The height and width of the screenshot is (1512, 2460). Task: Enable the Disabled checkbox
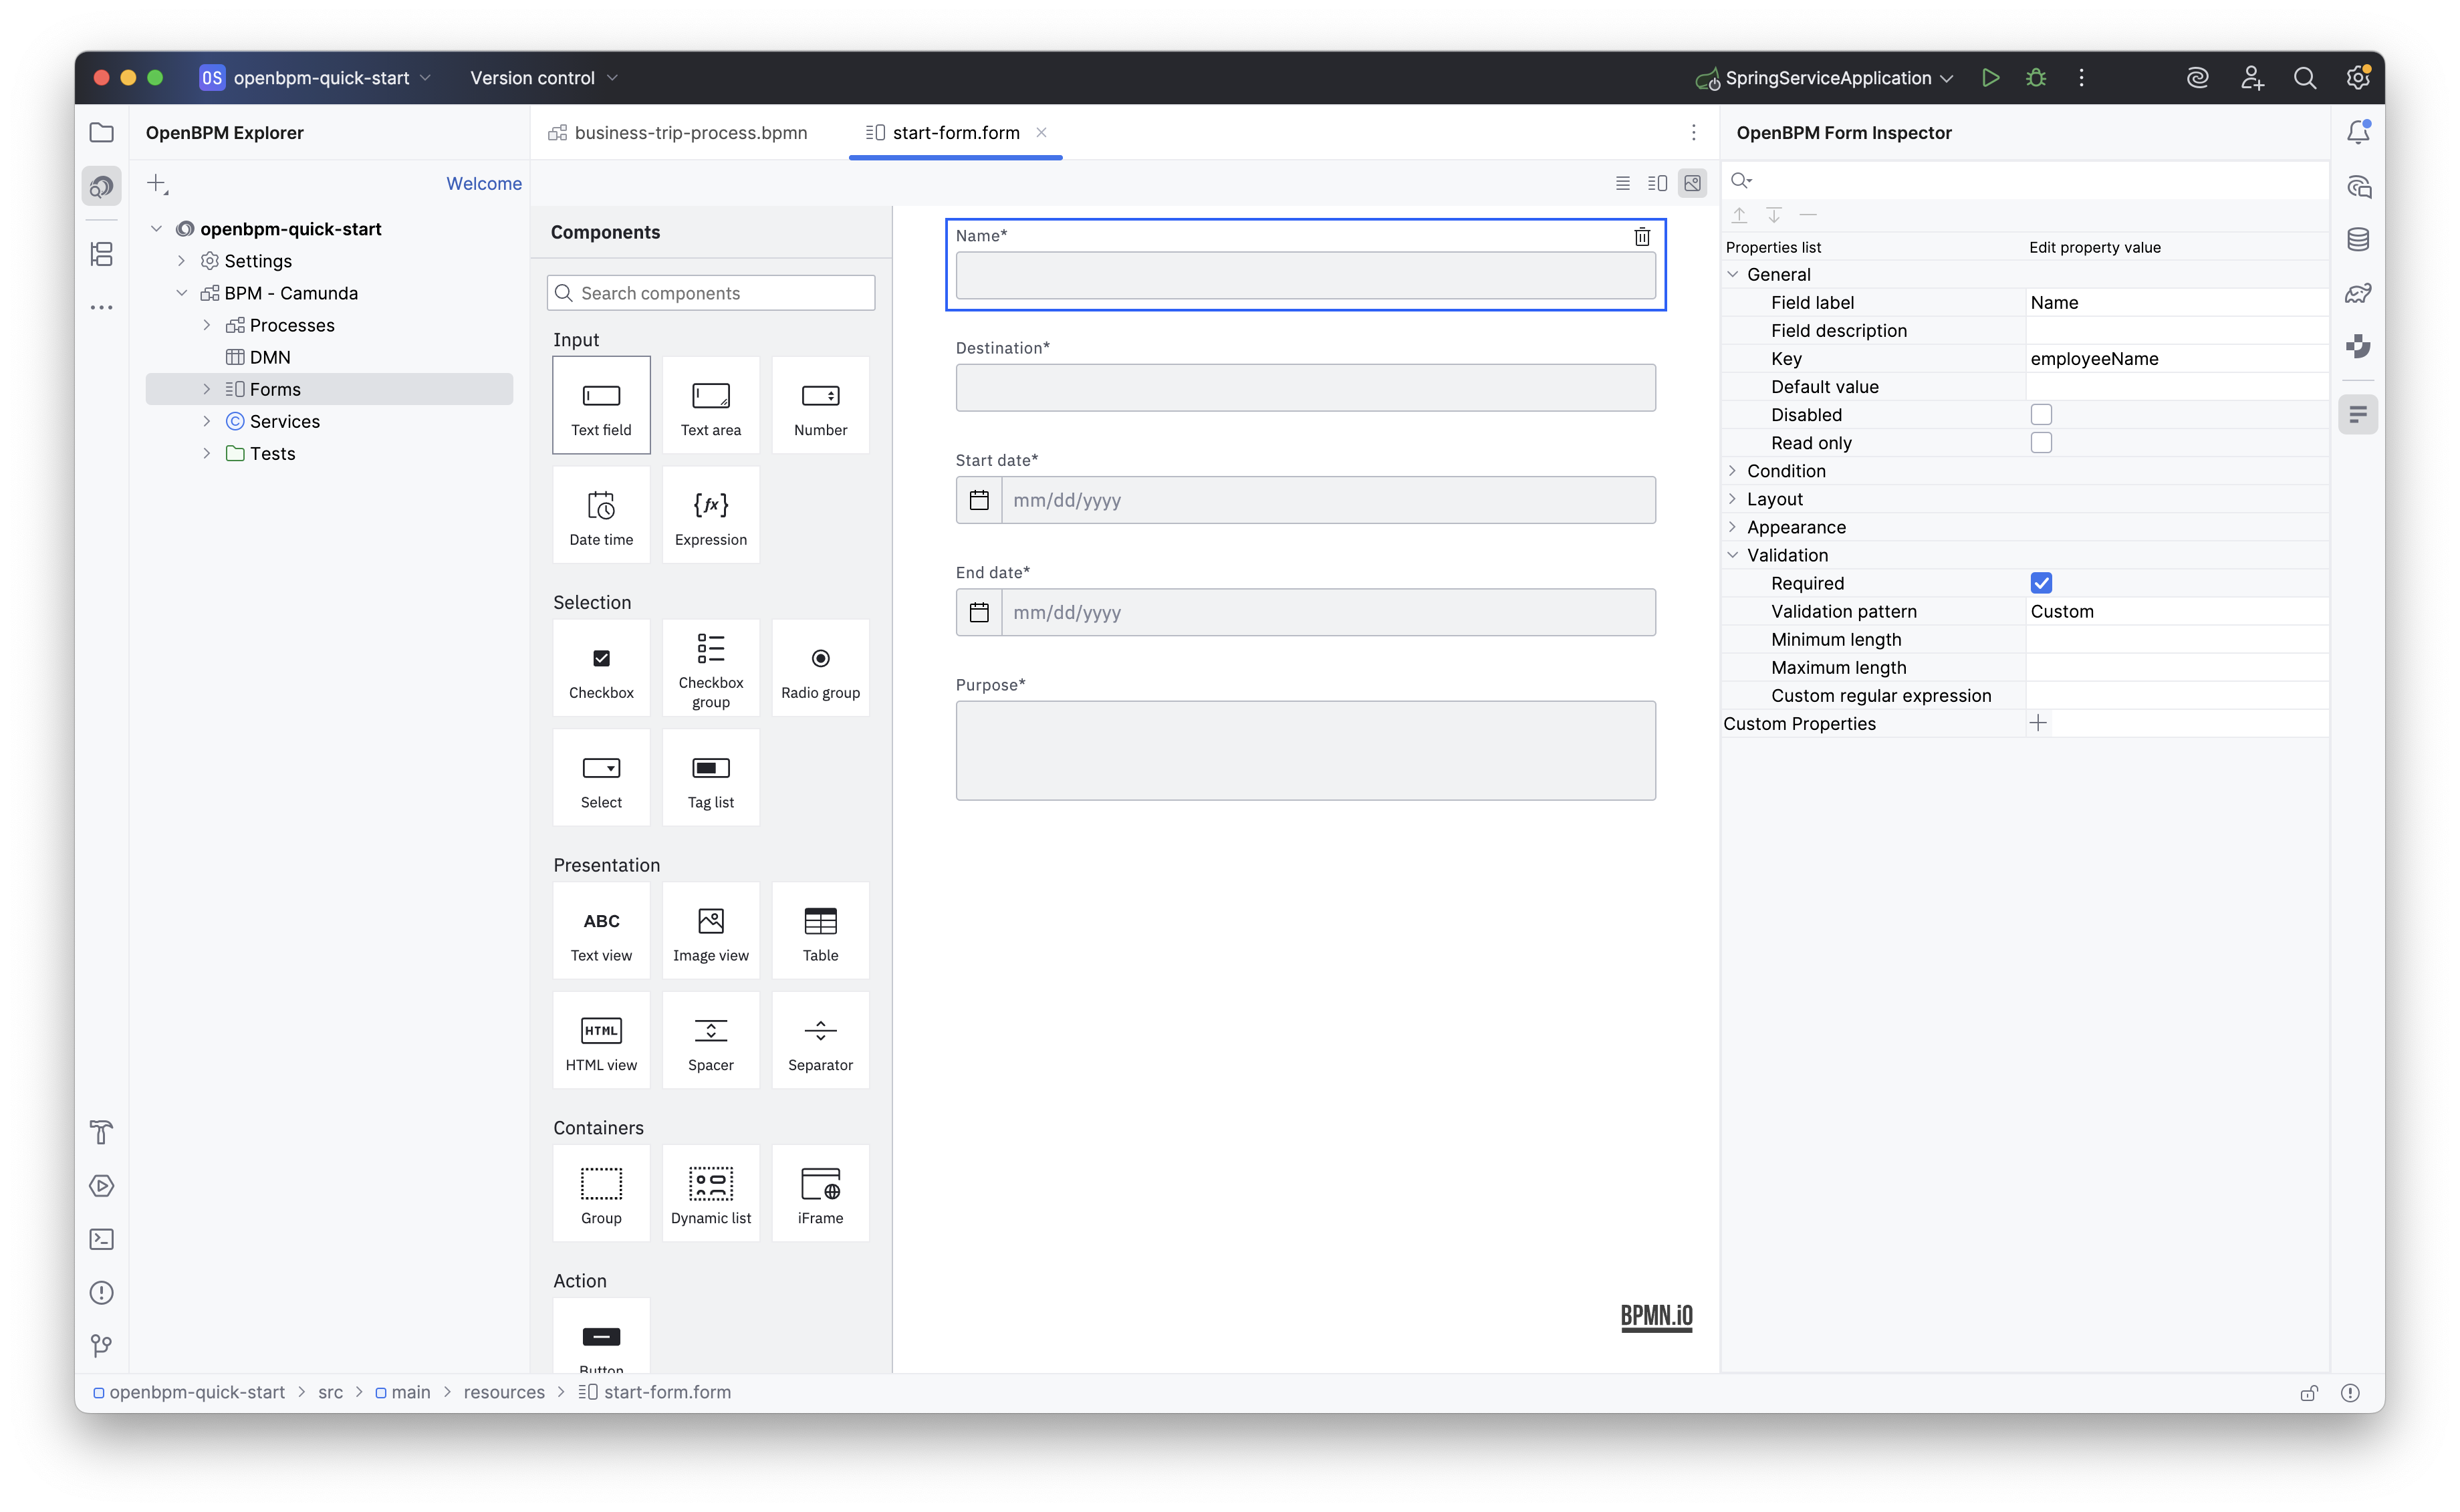pos(2041,415)
